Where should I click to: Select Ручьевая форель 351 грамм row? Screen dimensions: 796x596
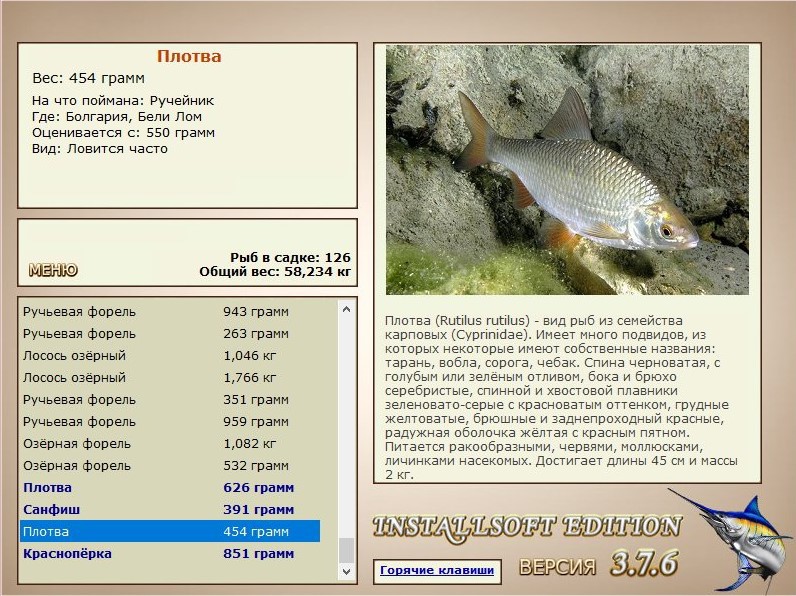click(x=170, y=400)
